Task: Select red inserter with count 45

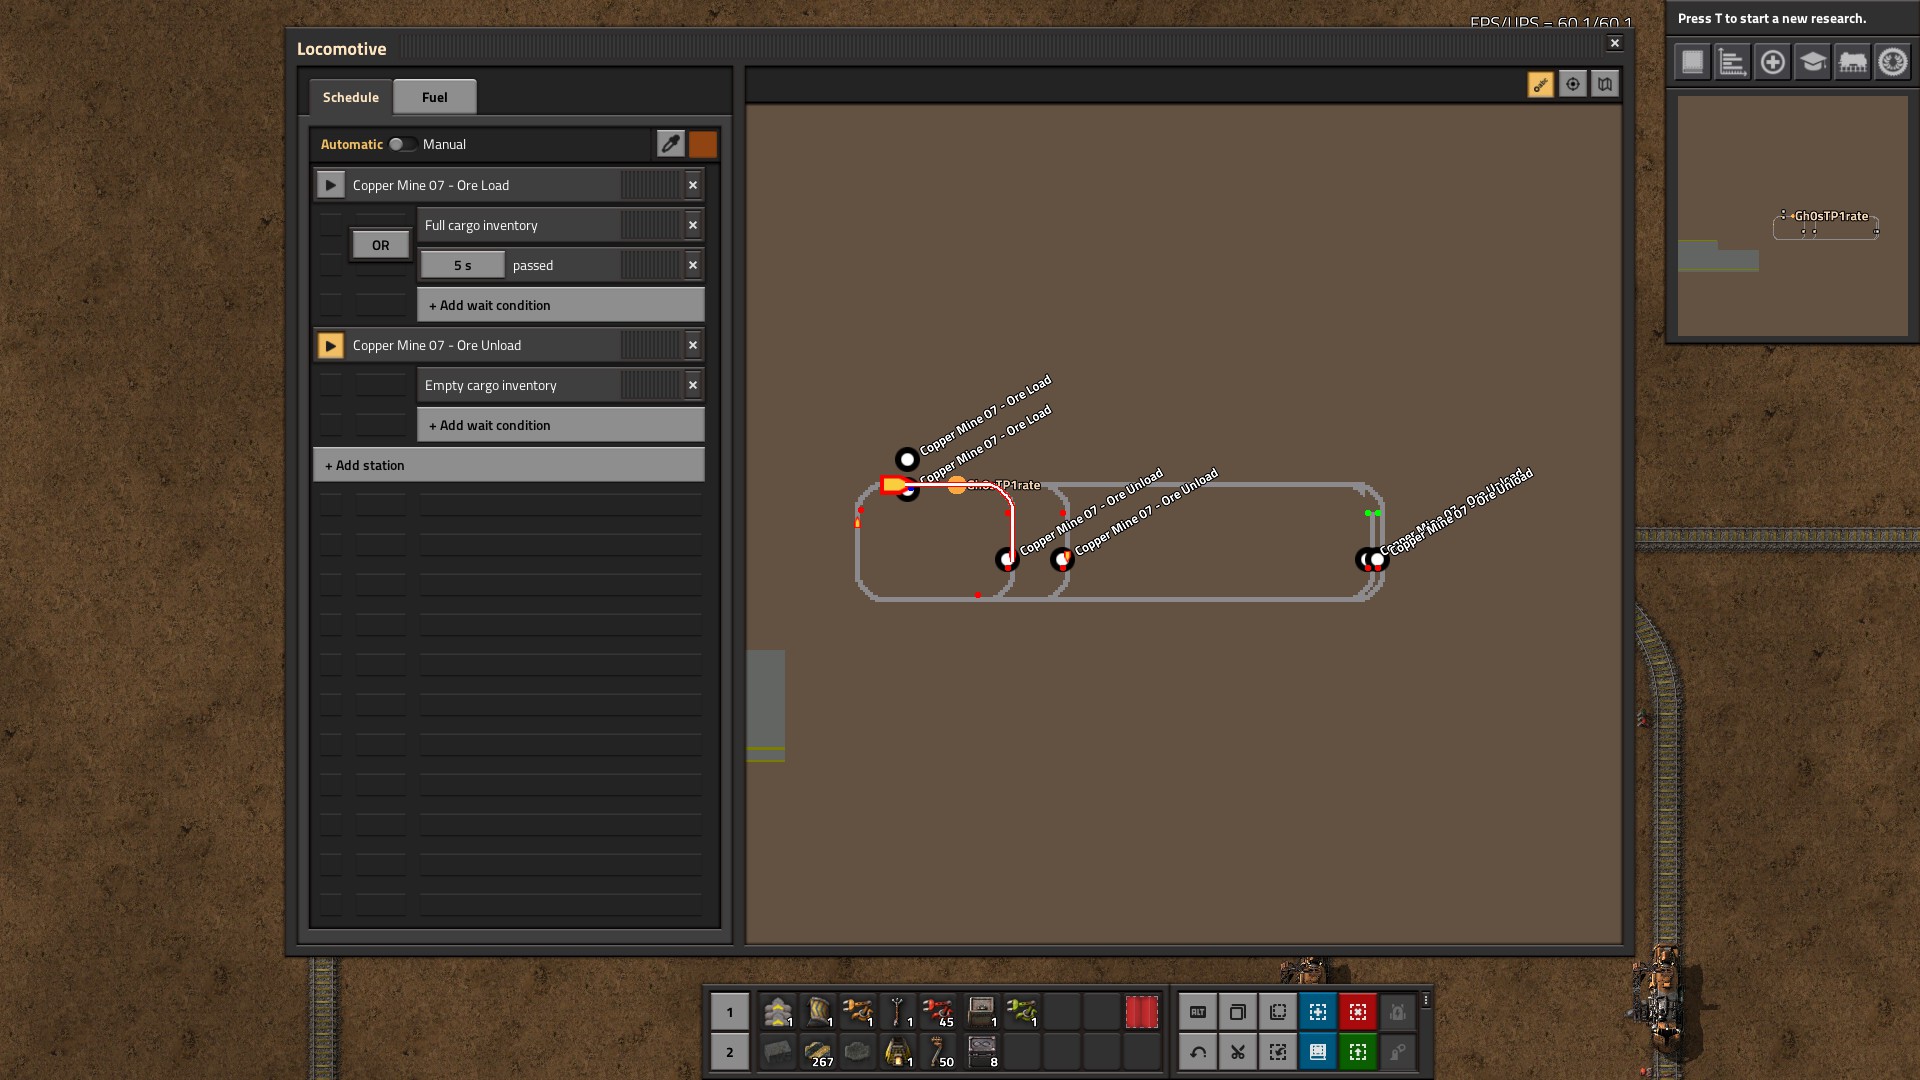Action: pyautogui.click(x=938, y=1012)
